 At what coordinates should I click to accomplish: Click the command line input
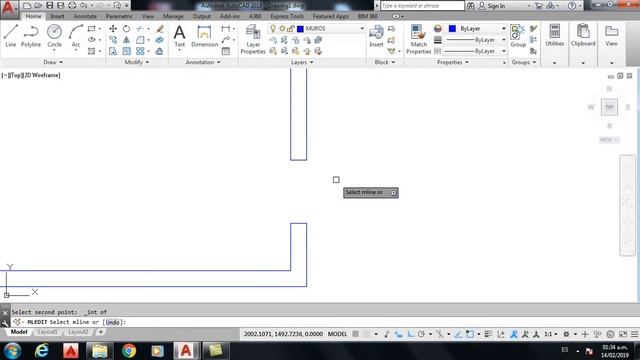pos(324,322)
